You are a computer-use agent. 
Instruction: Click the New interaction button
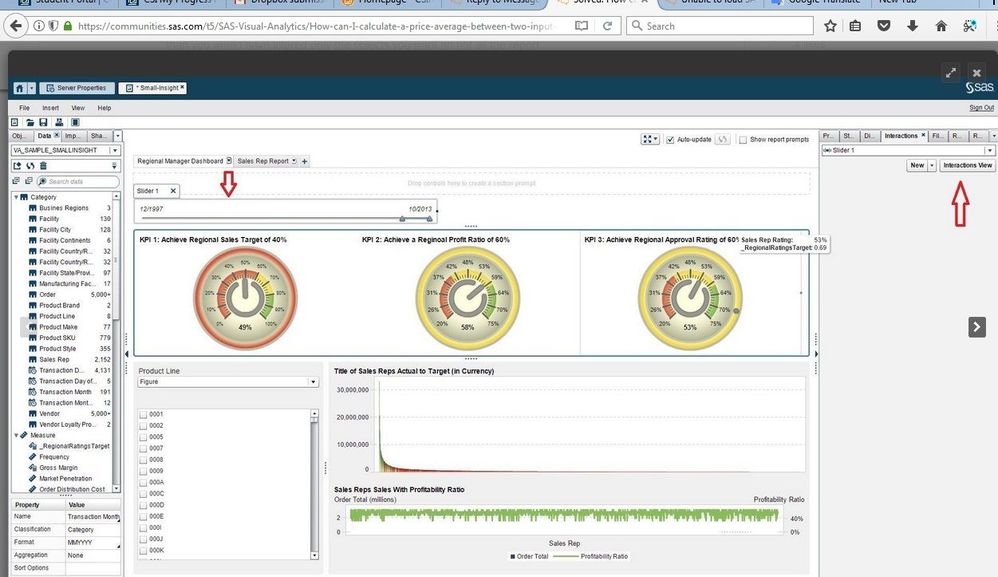[917, 165]
